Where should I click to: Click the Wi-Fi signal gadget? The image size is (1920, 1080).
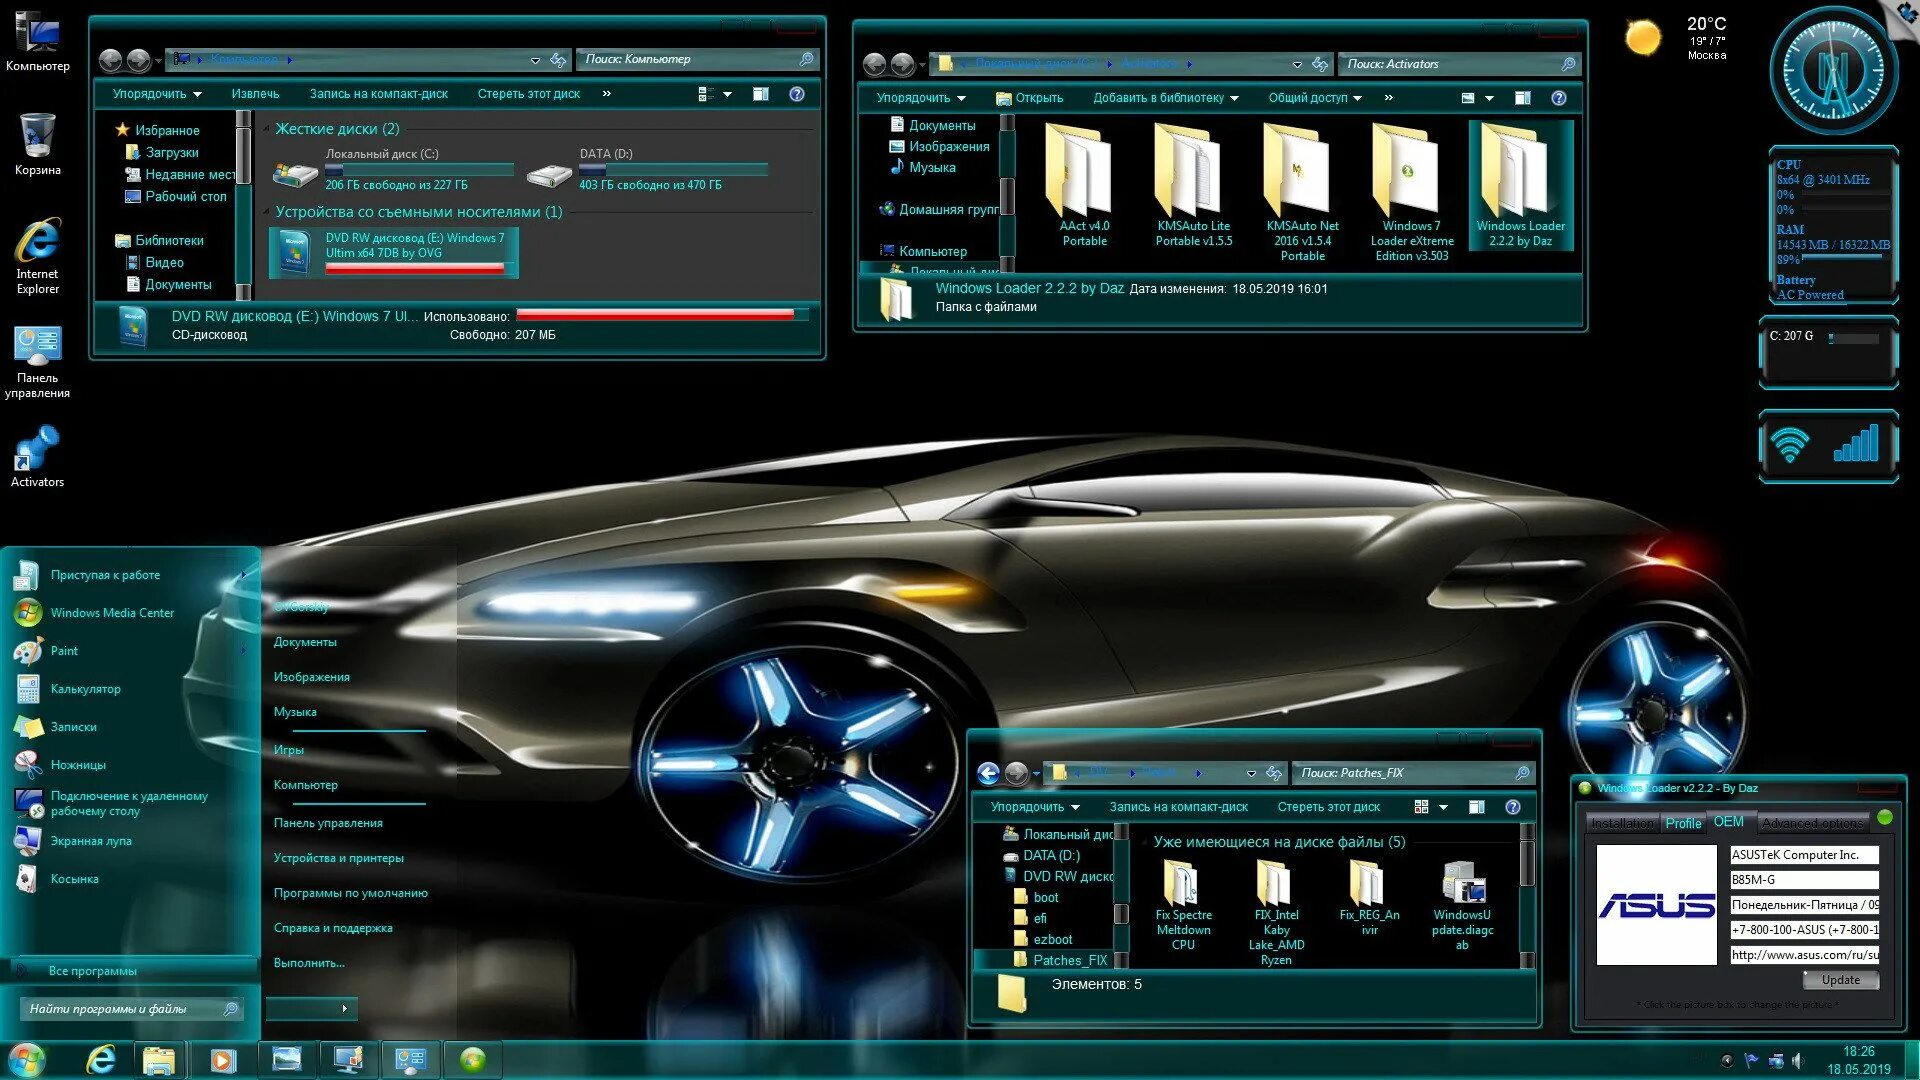coord(1828,445)
